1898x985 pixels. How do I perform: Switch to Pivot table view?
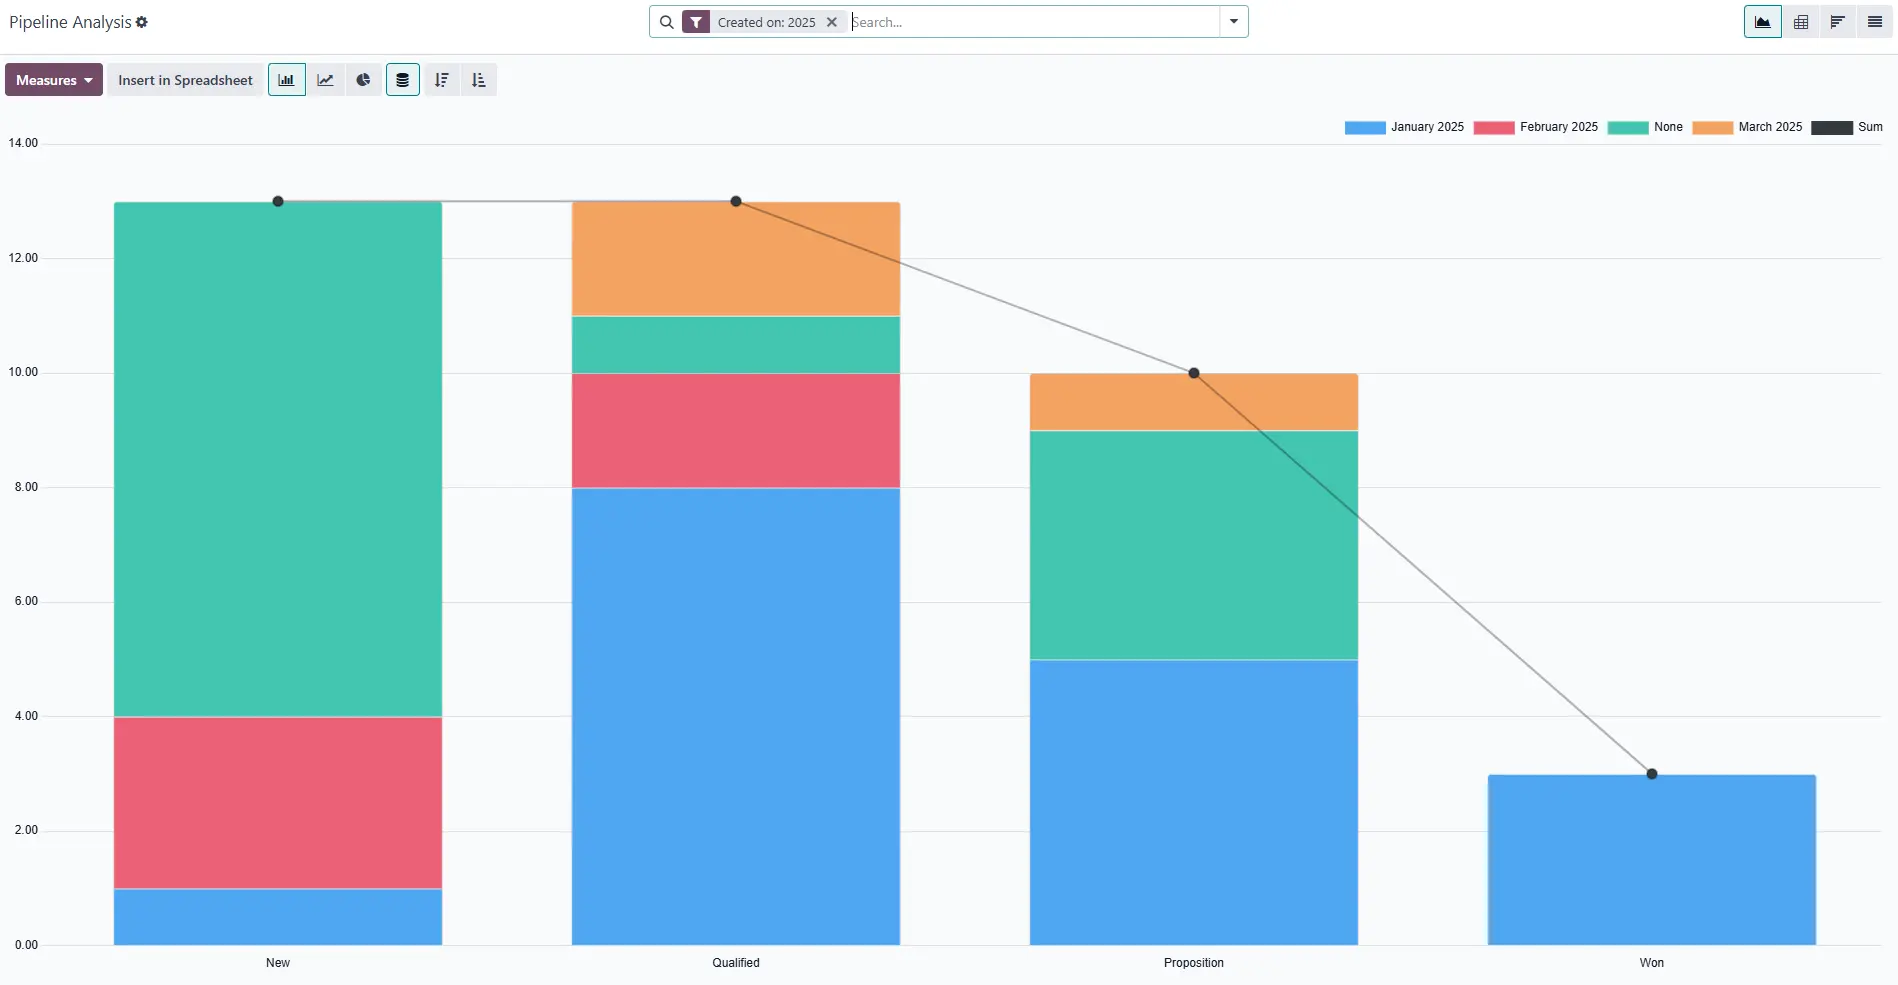1801,22
